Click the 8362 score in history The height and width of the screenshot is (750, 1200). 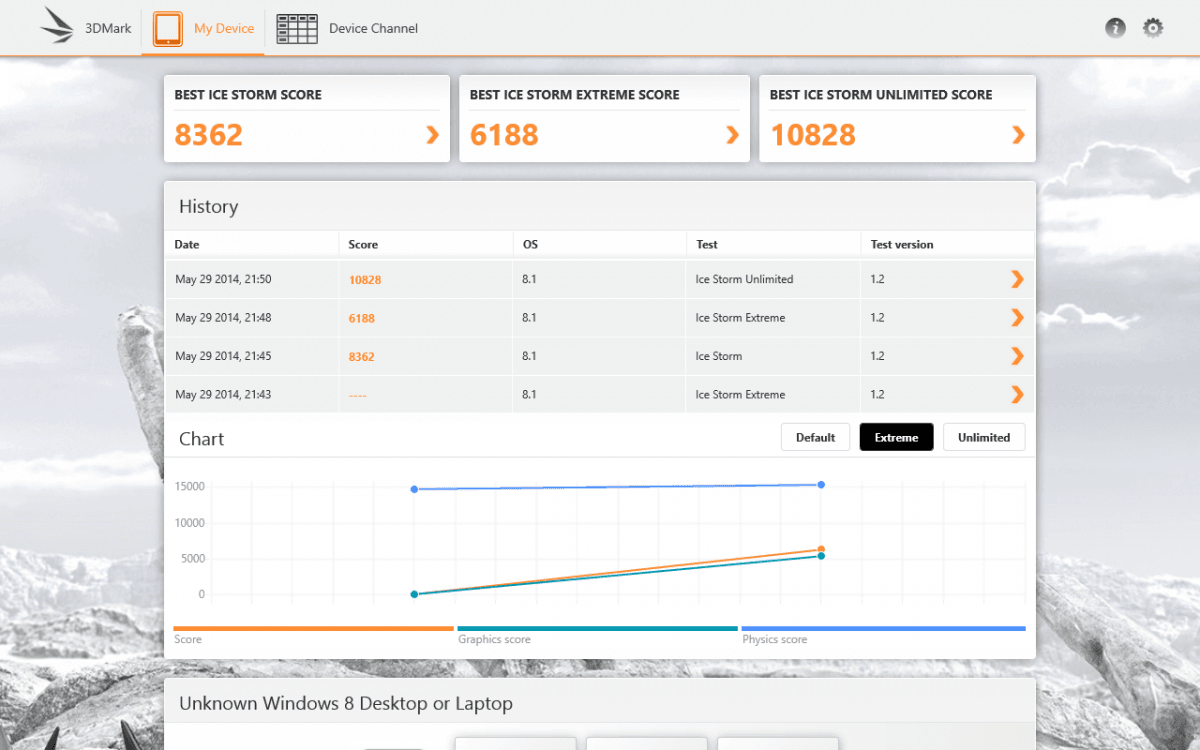coord(362,357)
